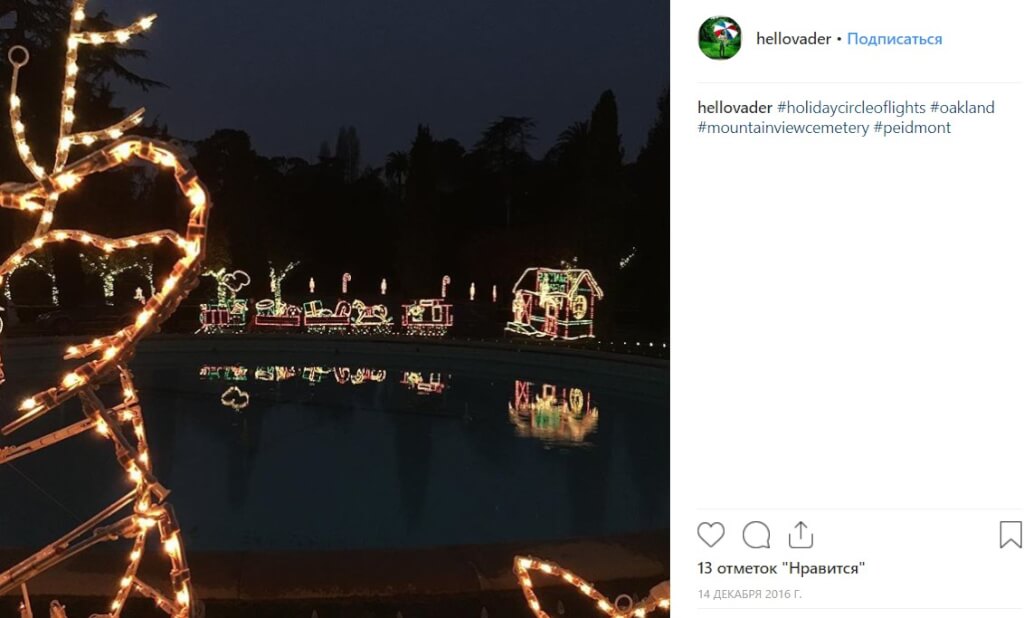The height and width of the screenshot is (618, 1024).
Task: Click the house's reflection in the pond
Action: pos(553,408)
